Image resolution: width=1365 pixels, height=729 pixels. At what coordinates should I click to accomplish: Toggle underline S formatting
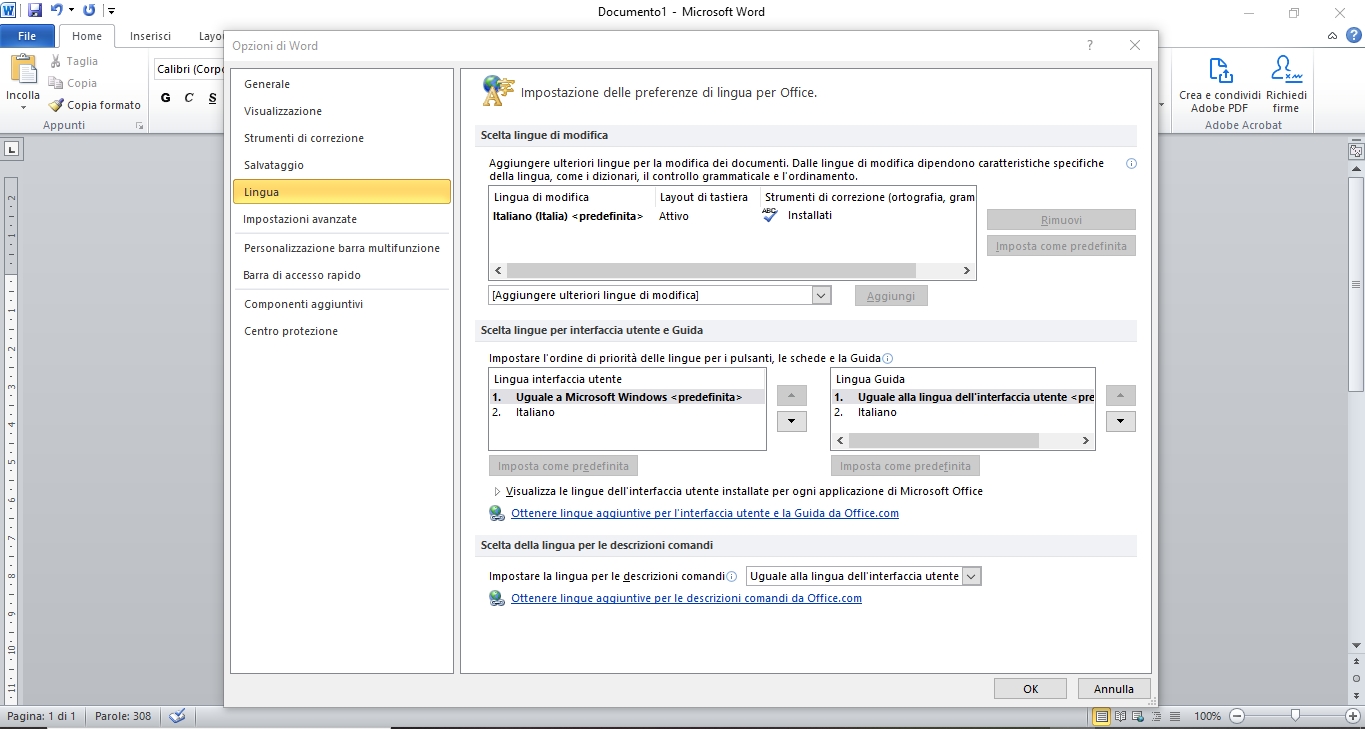(212, 98)
